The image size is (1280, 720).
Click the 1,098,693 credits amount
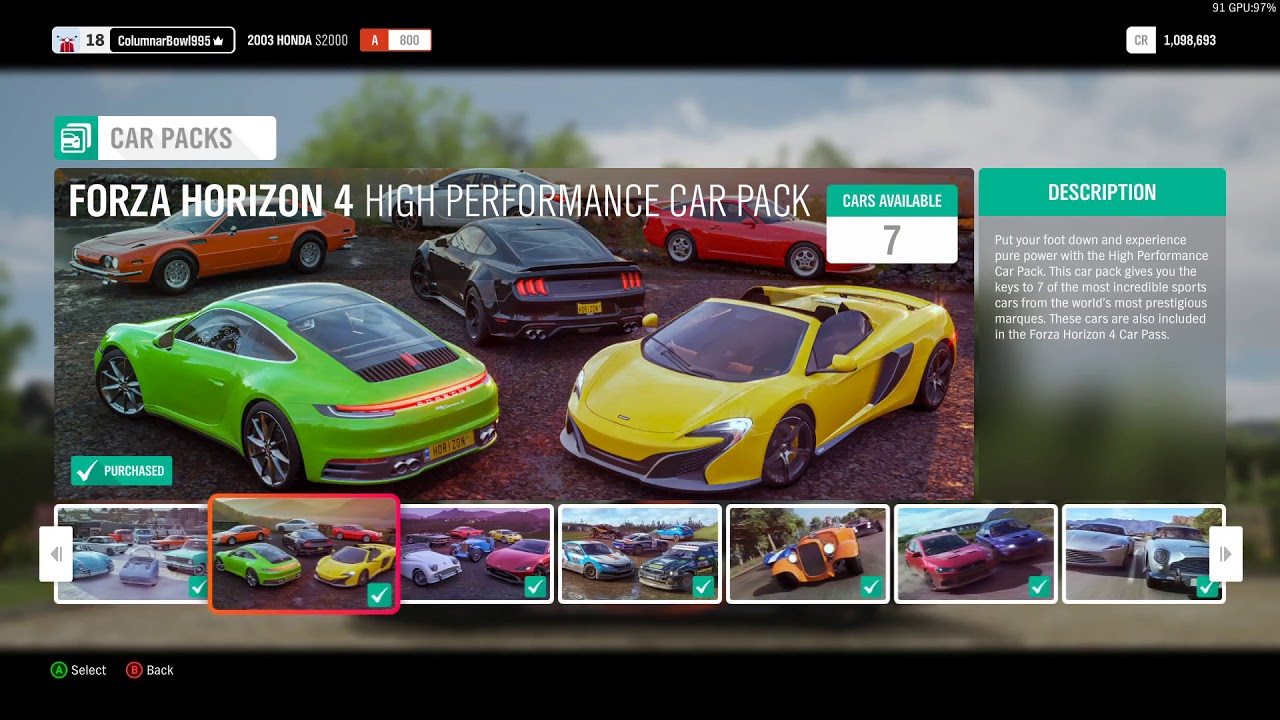1189,41
